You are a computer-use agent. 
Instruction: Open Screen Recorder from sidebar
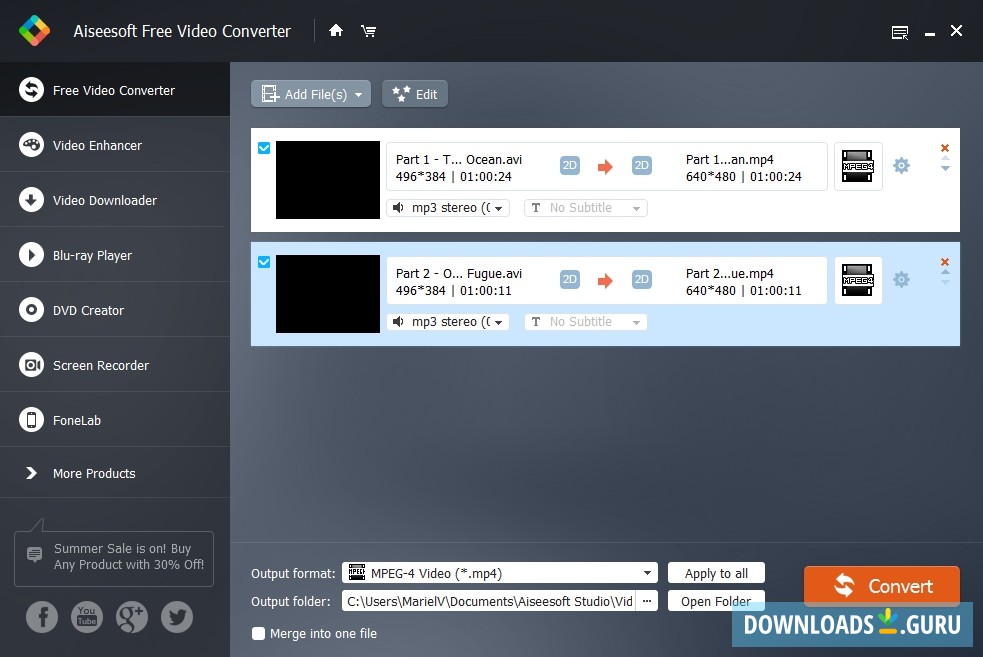pyautogui.click(x=115, y=365)
